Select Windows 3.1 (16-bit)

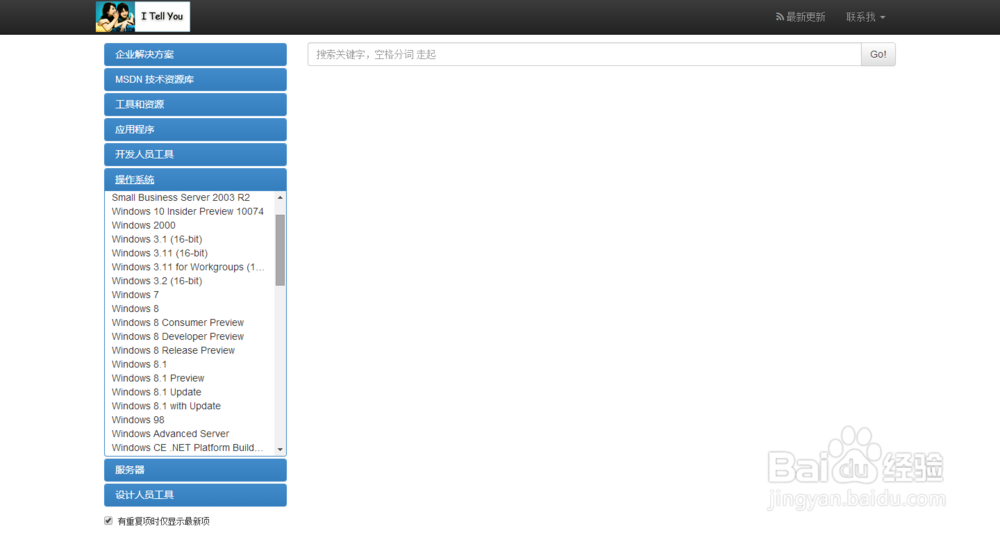[x=157, y=240]
